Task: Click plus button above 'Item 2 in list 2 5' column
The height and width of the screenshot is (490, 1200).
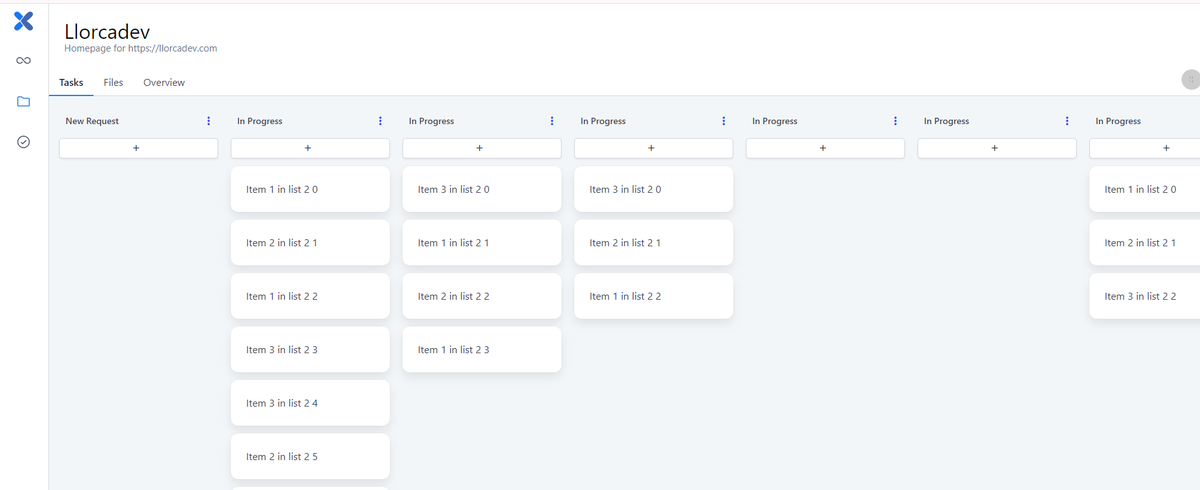Action: coord(310,148)
